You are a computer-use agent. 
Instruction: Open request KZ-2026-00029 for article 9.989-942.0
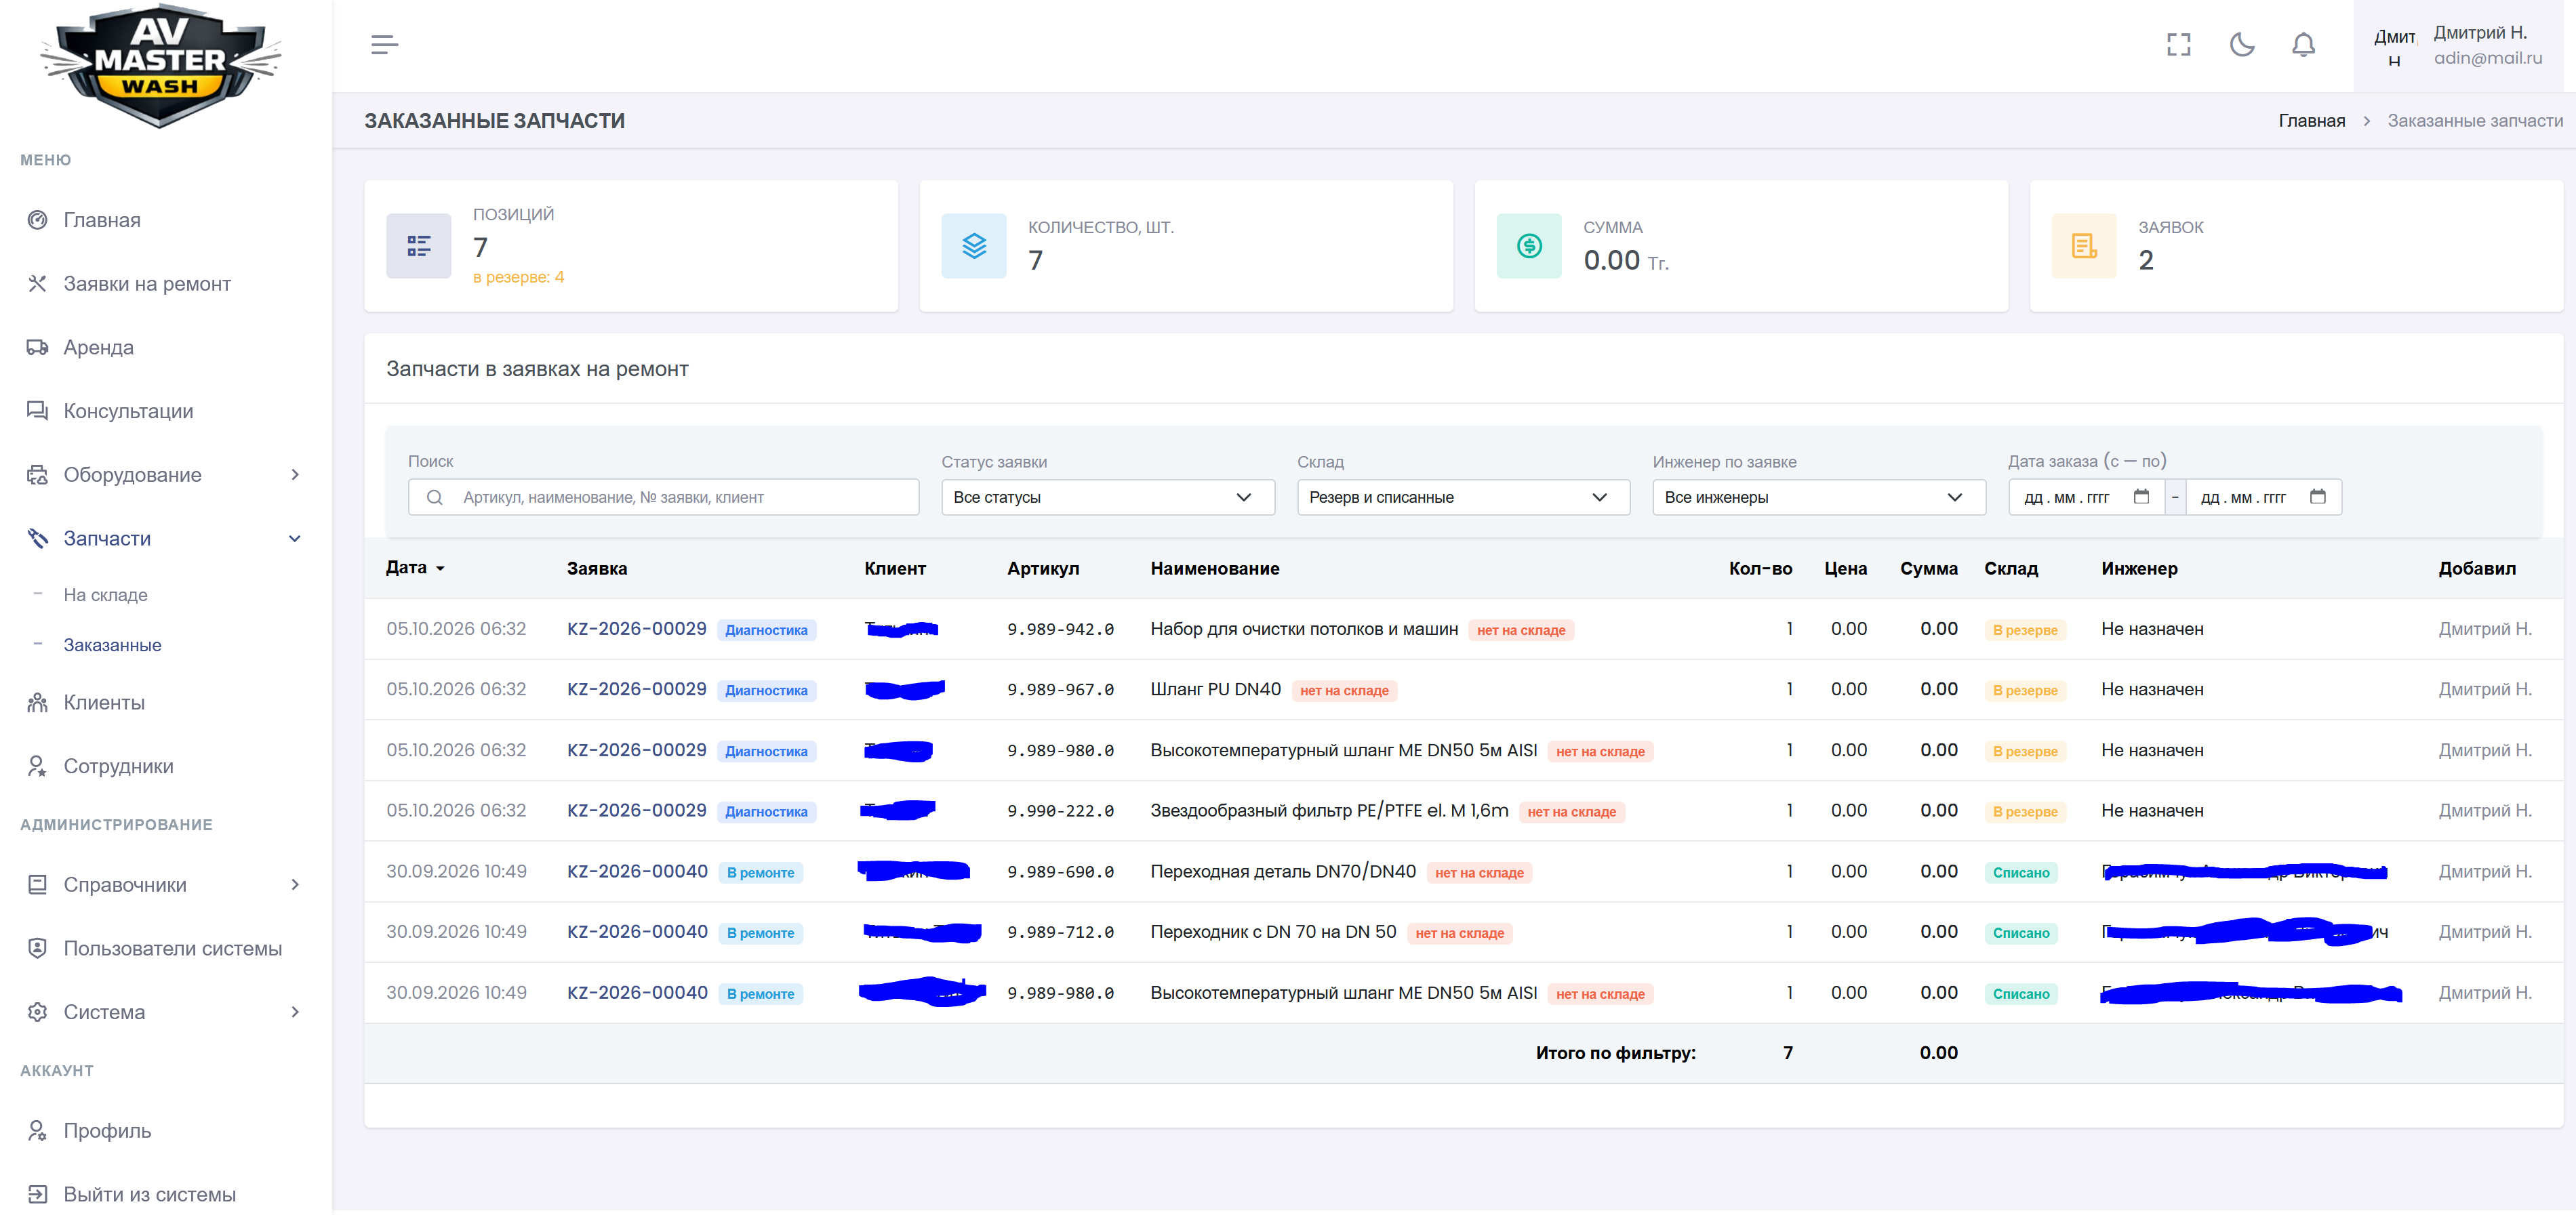[x=636, y=629]
